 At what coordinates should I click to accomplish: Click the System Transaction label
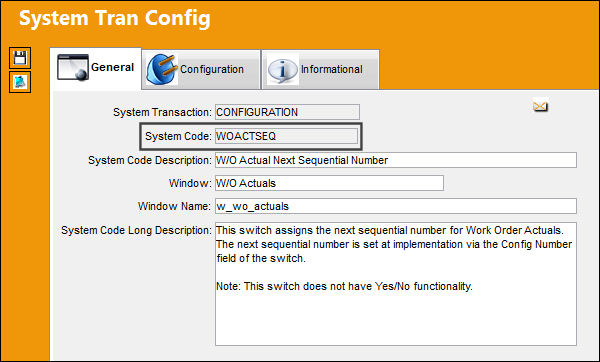(162, 113)
